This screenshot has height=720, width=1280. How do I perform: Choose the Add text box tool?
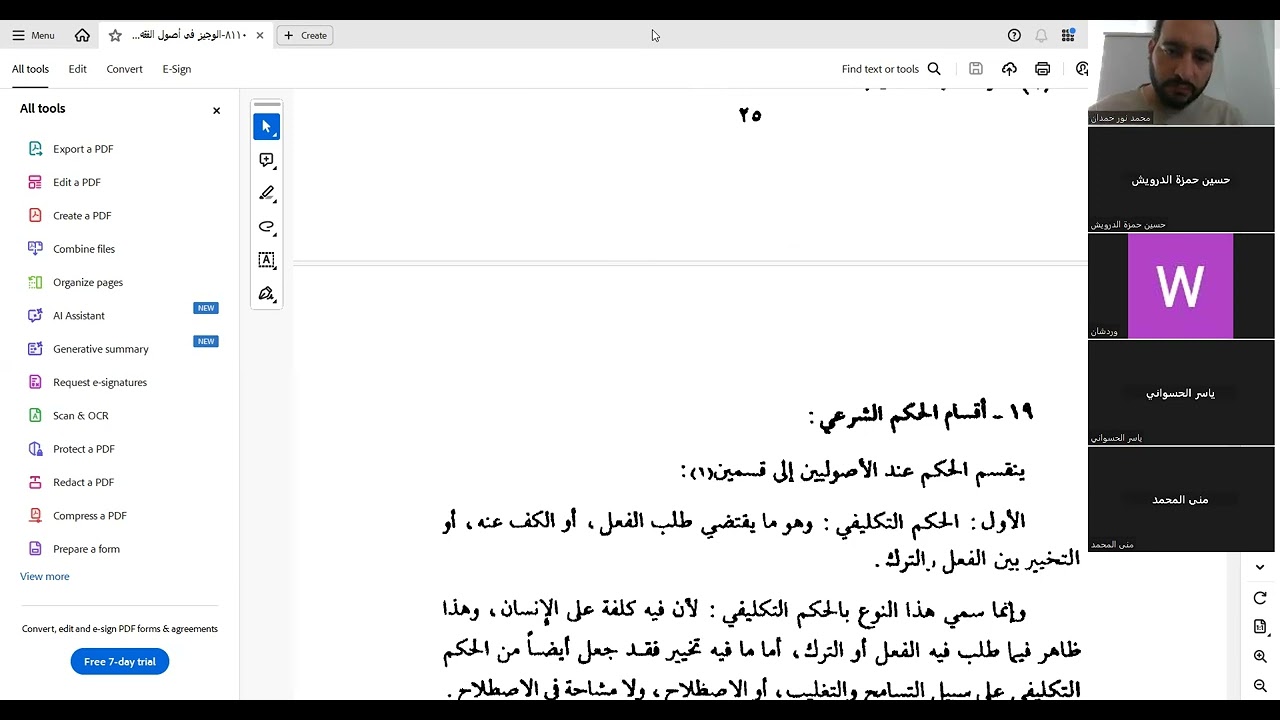point(266,260)
